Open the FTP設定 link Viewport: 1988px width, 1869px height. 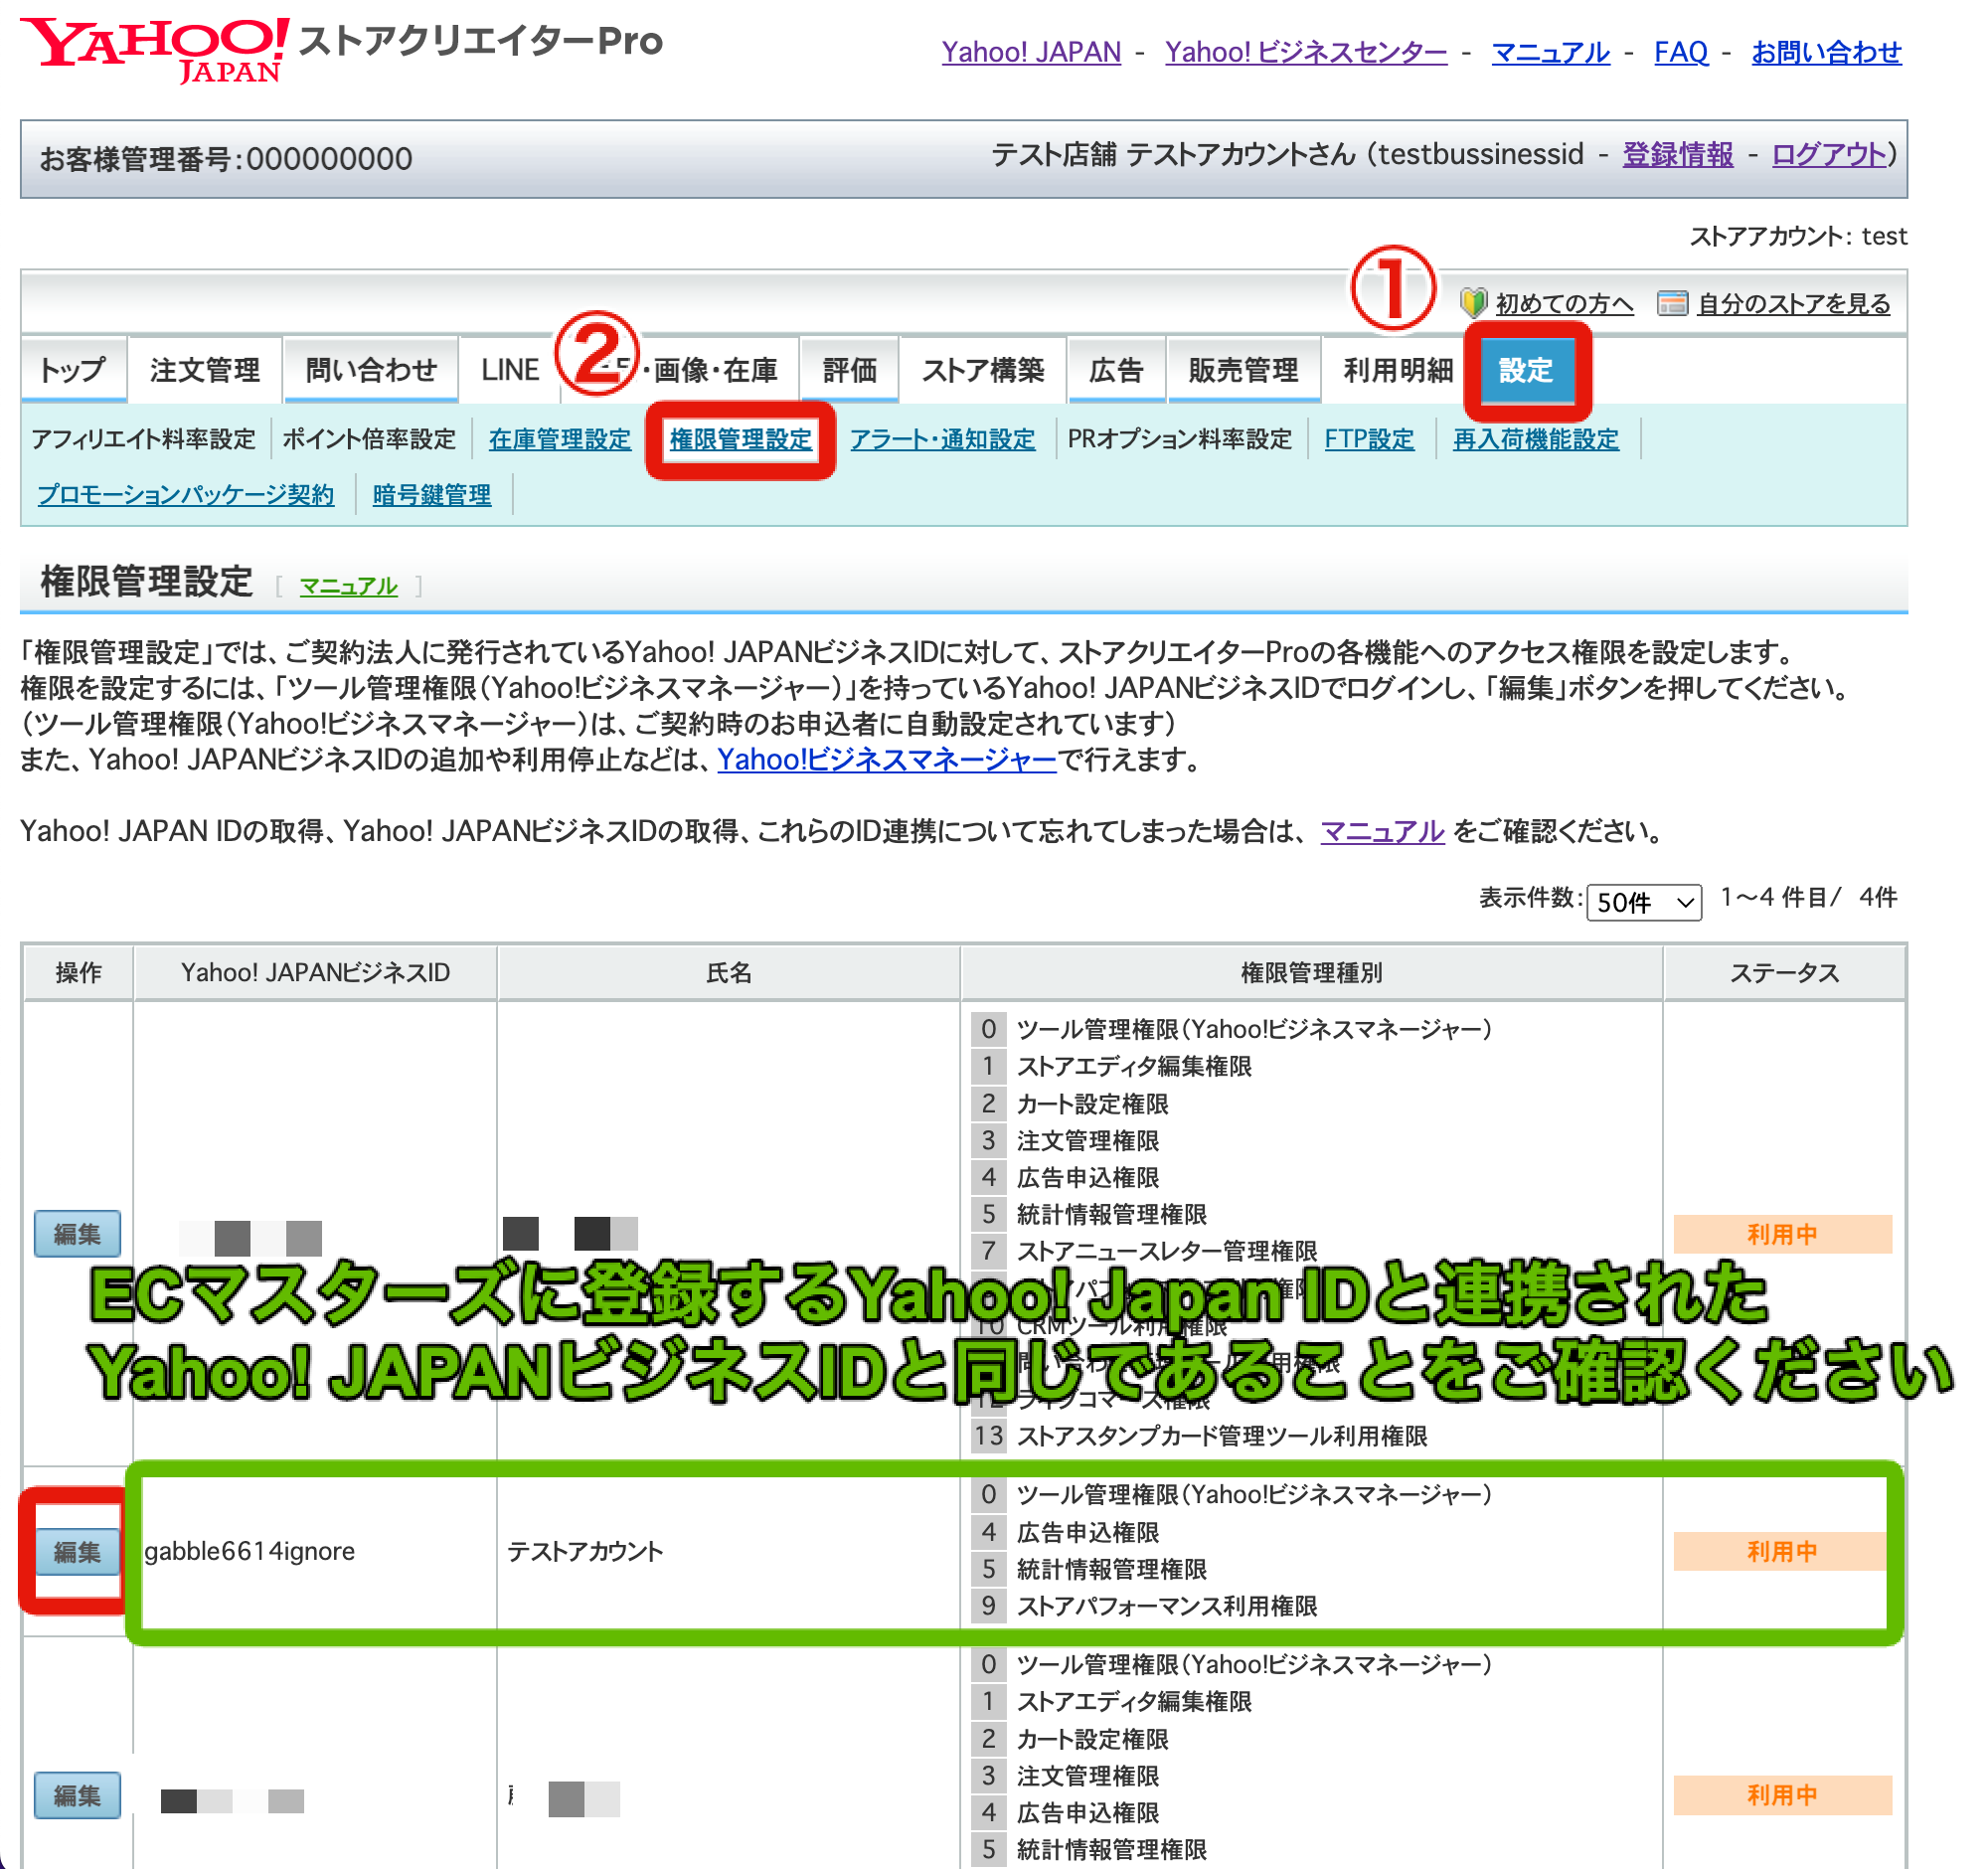click(1369, 439)
